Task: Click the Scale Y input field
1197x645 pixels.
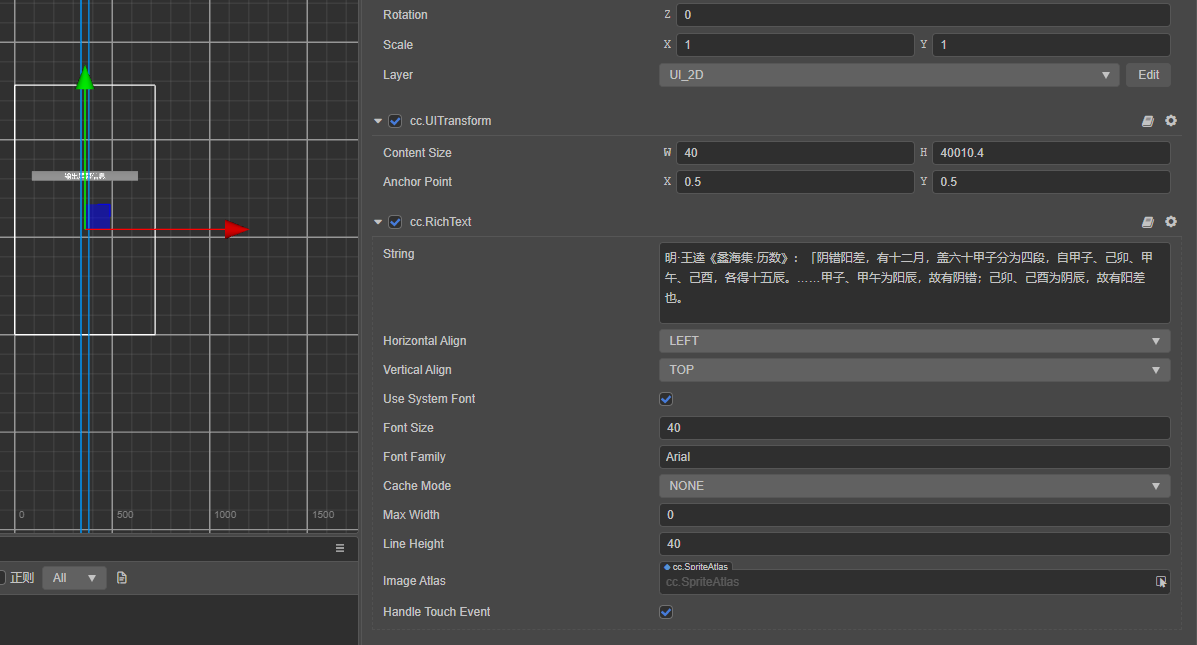Action: (1051, 45)
